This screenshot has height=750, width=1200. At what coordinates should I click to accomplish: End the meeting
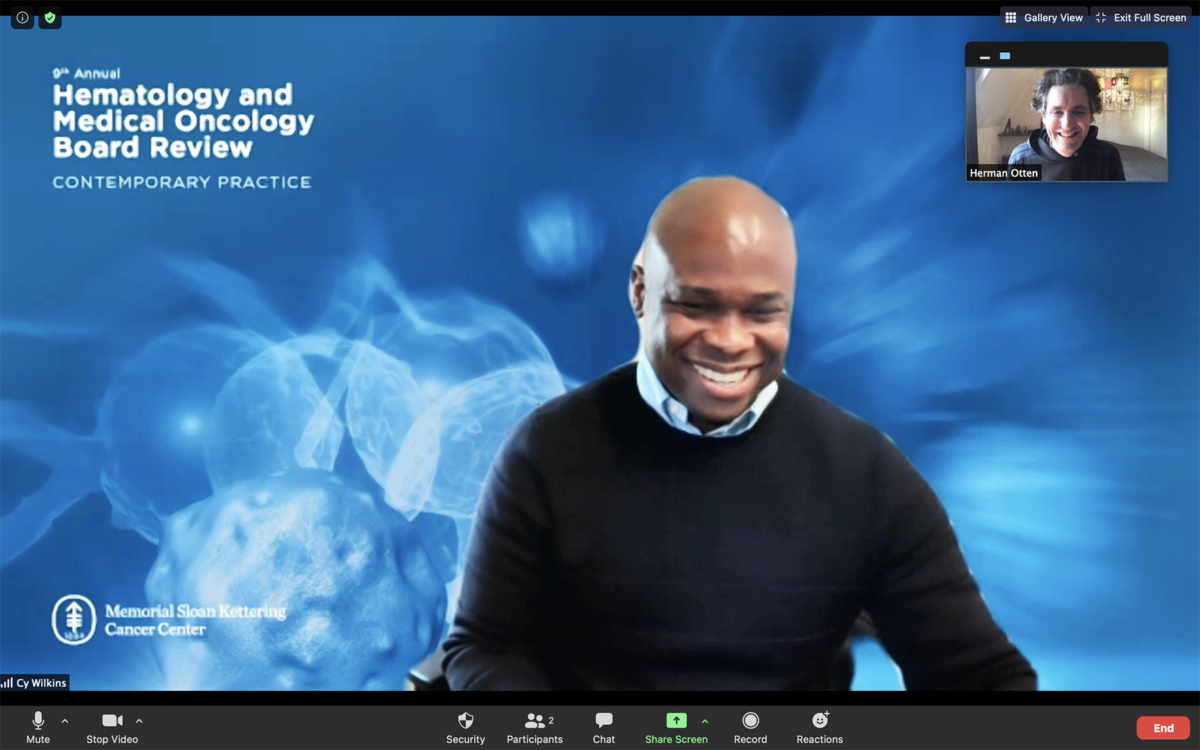tap(1163, 728)
